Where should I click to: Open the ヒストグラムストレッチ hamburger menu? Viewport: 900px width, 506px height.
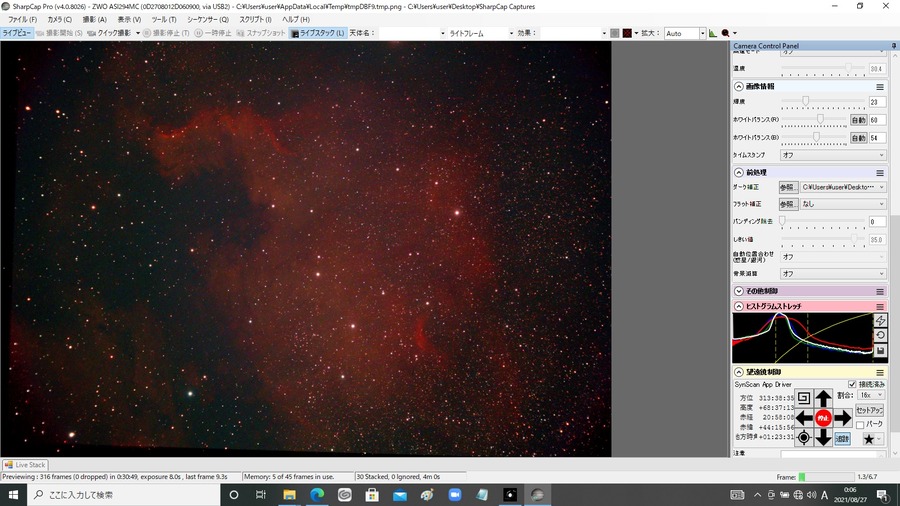tap(880, 307)
